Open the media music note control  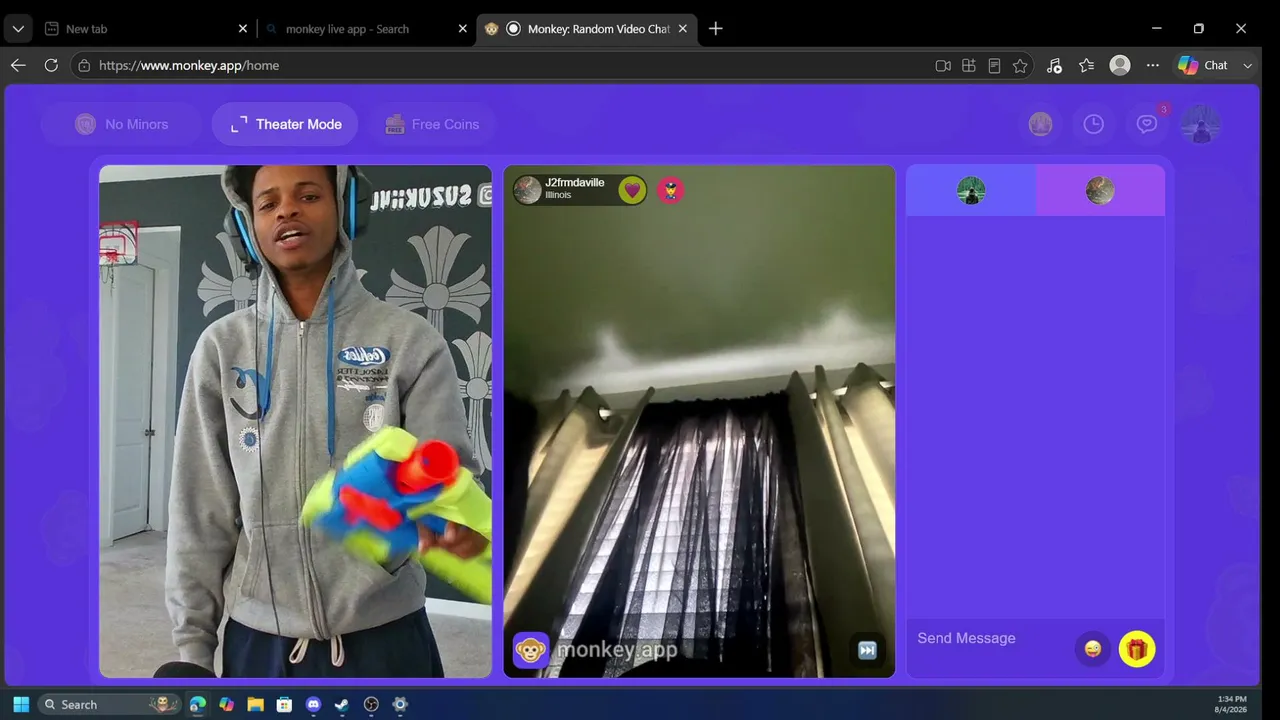pos(1054,65)
